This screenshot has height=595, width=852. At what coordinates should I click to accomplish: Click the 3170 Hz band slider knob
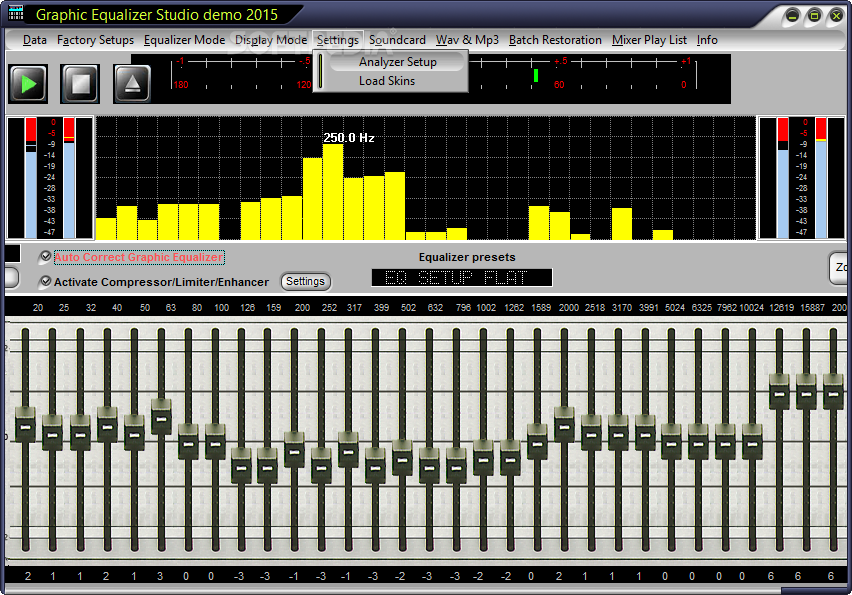618,433
